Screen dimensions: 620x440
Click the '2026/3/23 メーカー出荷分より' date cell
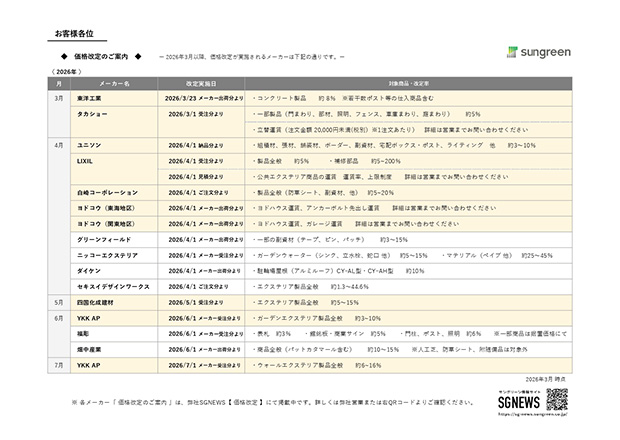201,98
